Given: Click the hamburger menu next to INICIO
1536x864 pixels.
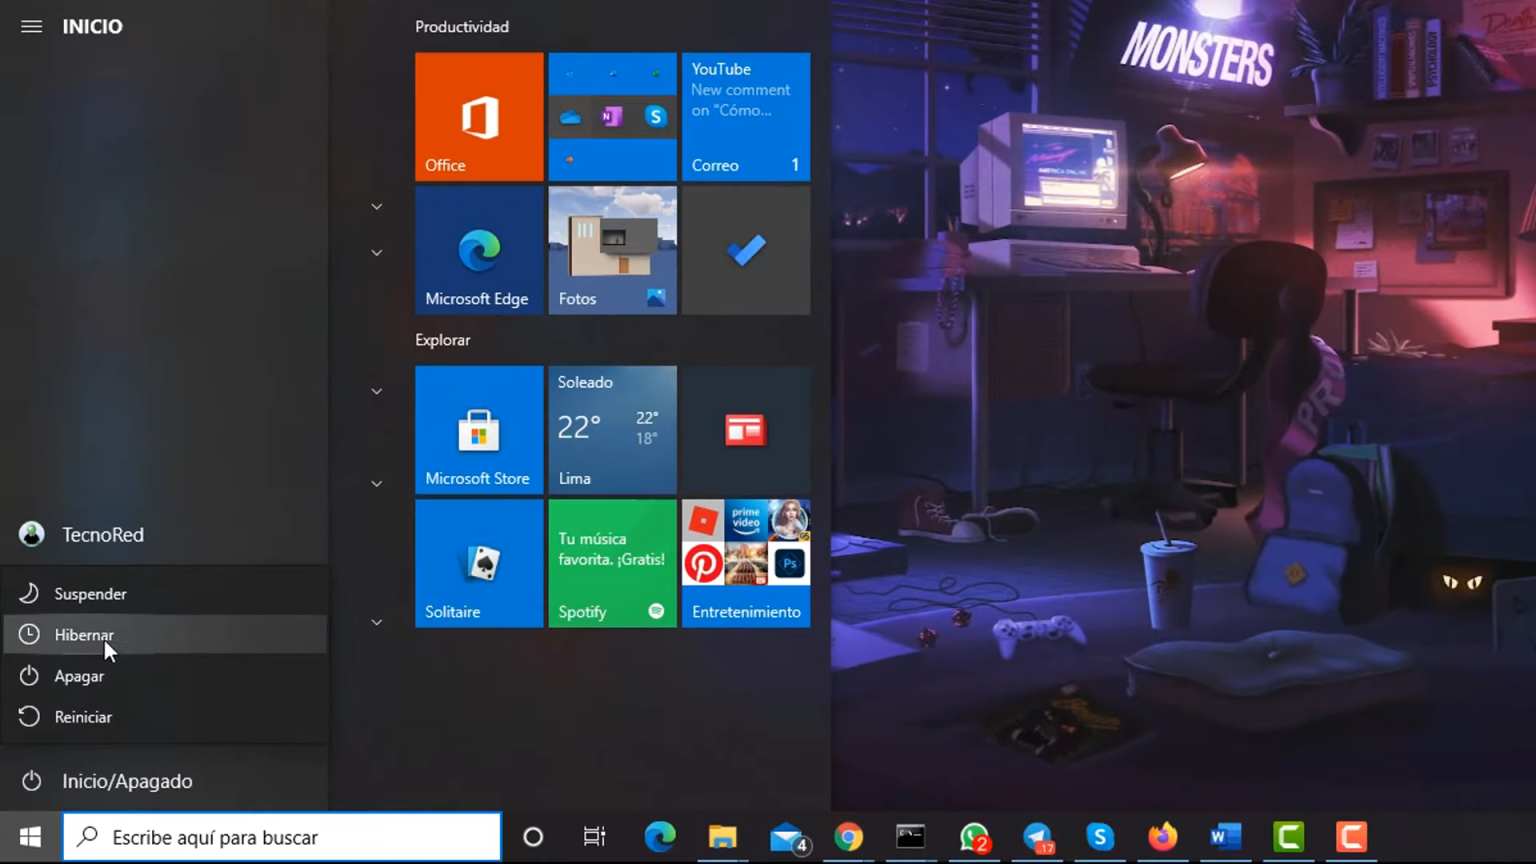Looking at the screenshot, I should tap(31, 26).
